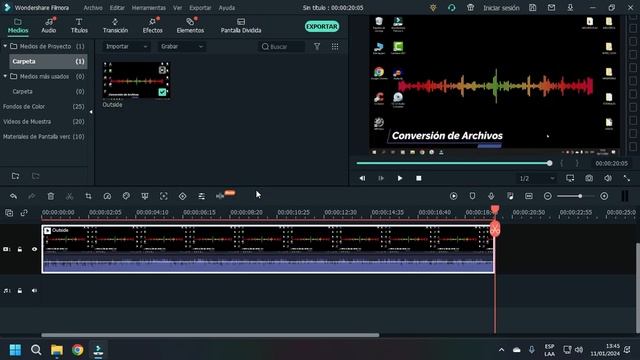
Task: Click the grid view icon
Action: 335,47
